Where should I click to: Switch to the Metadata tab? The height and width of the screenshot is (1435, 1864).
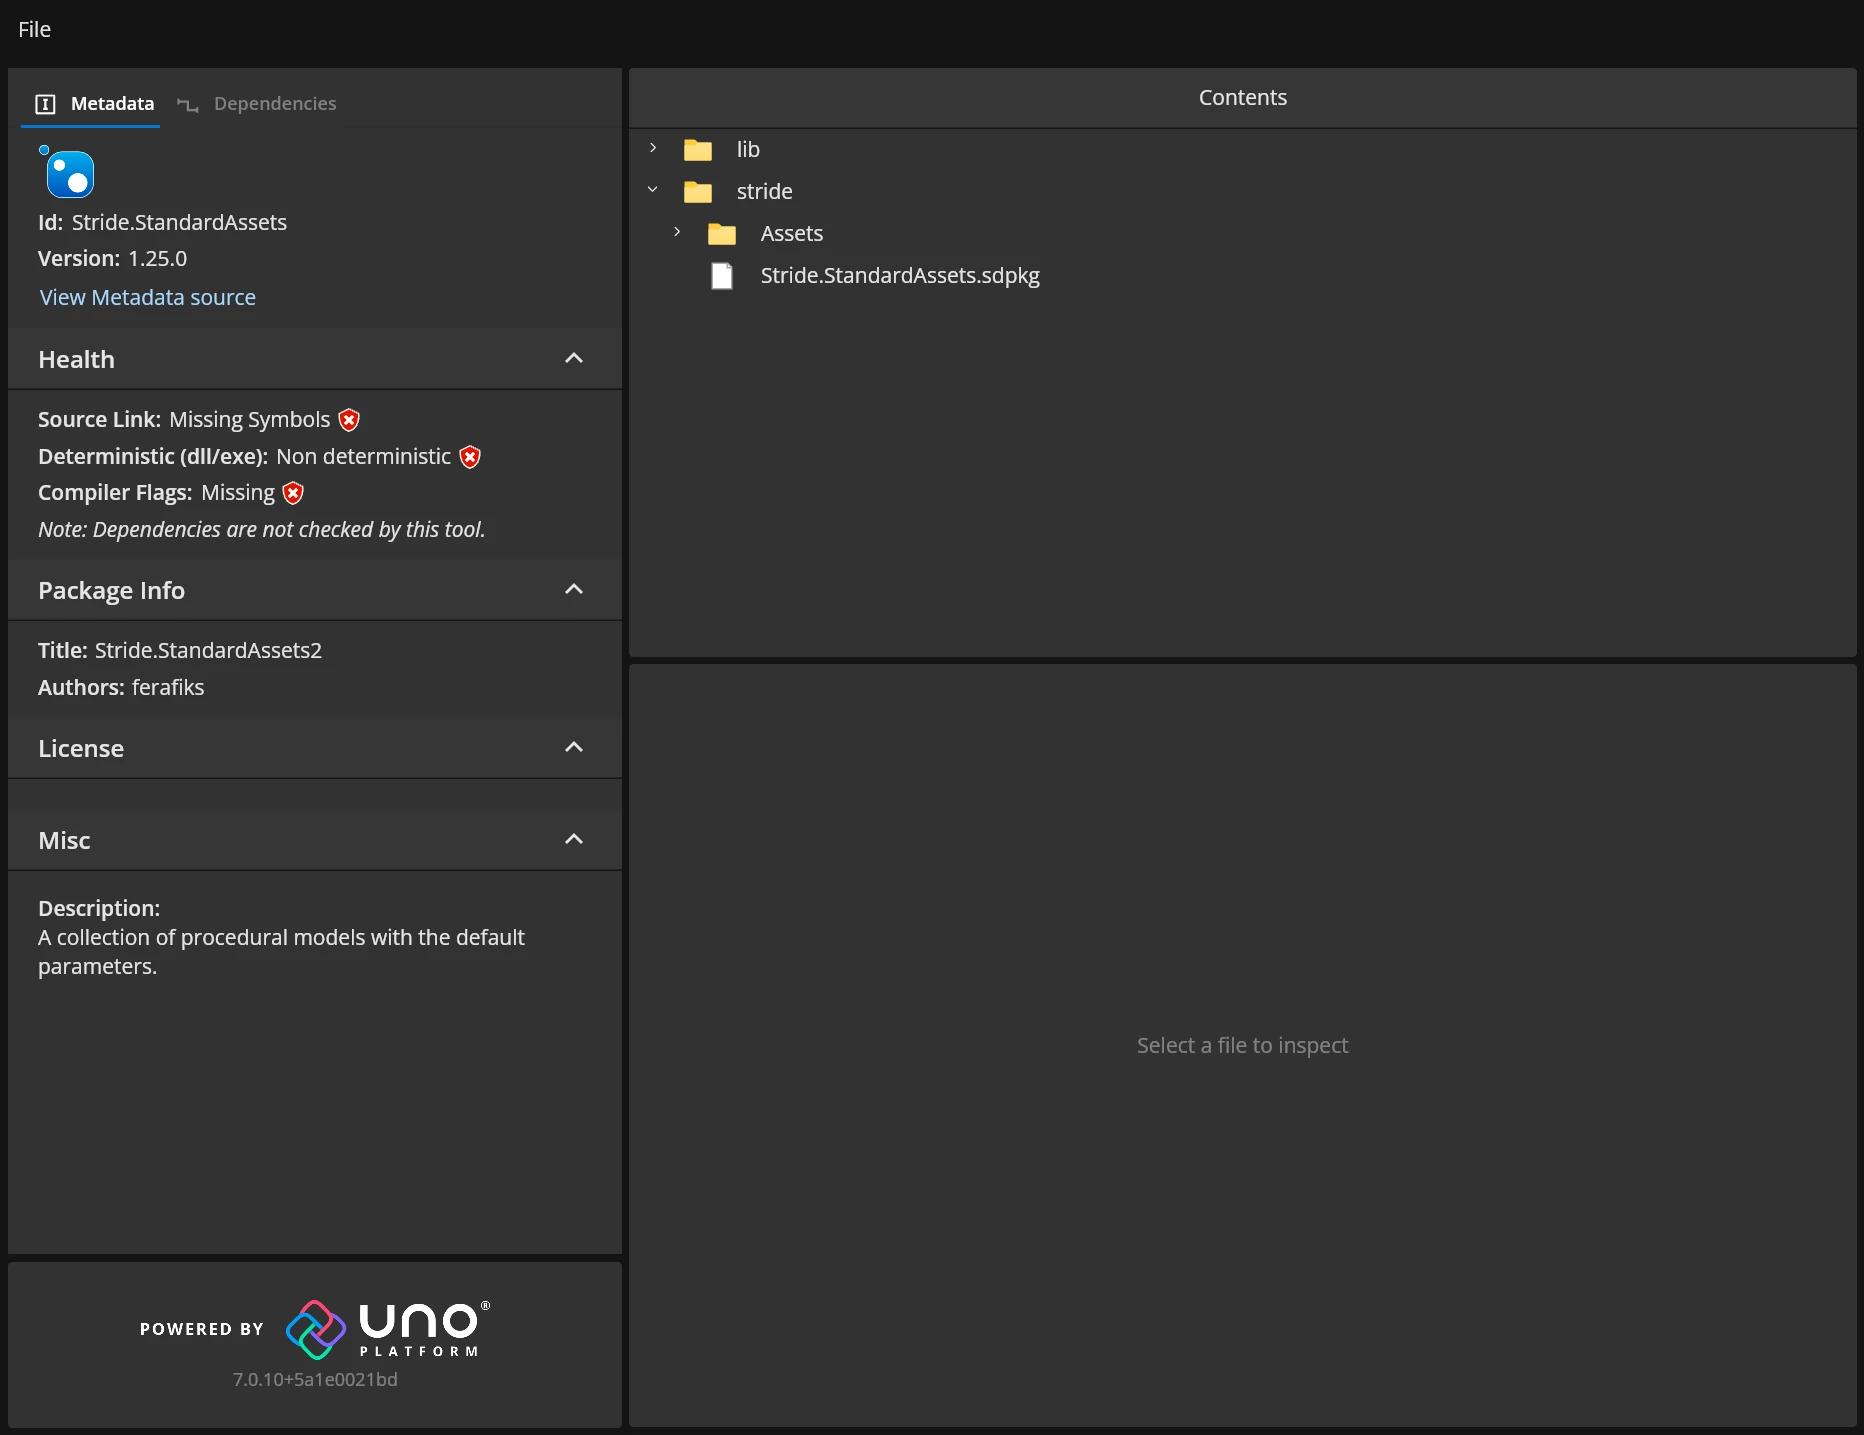[91, 104]
